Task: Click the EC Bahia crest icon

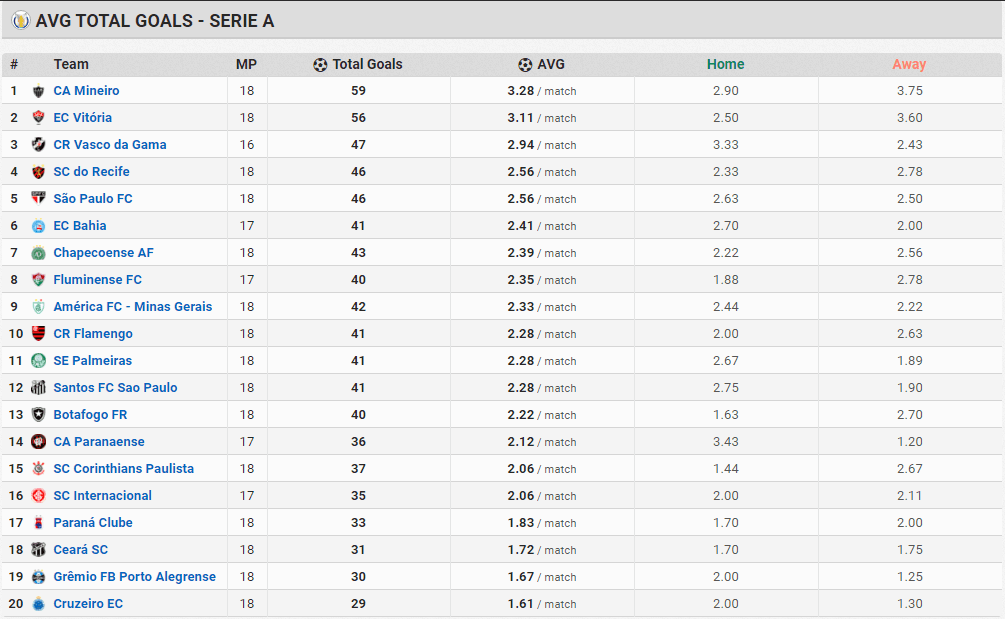Action: click(x=38, y=226)
